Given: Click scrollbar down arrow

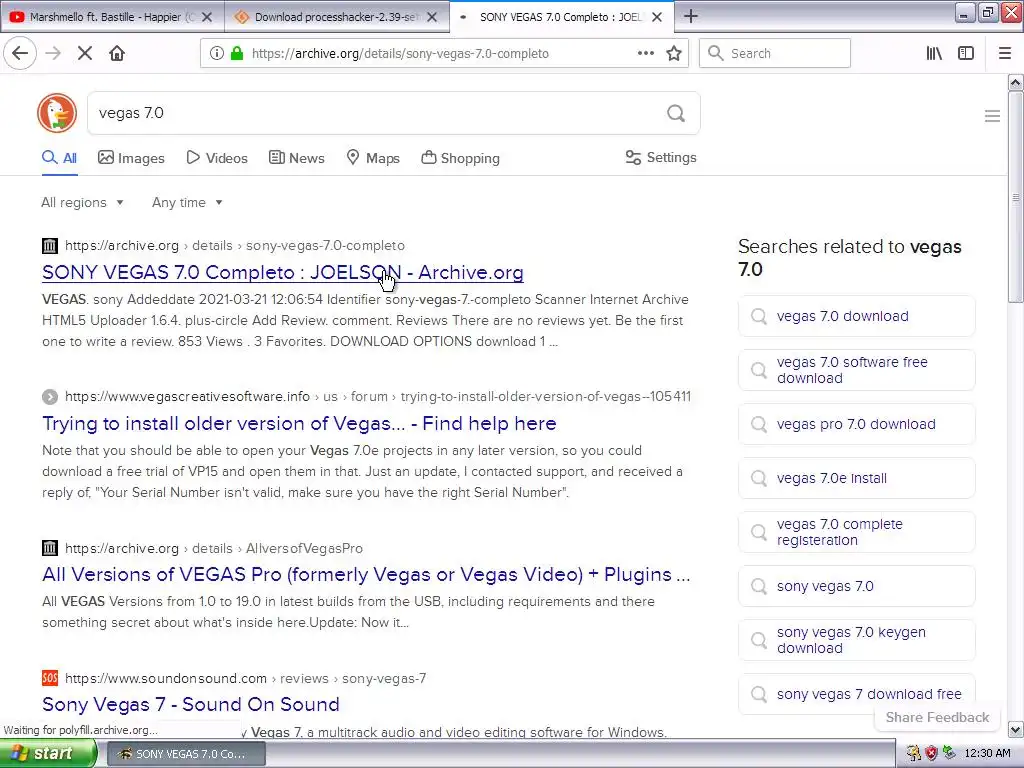Looking at the screenshot, I should pyautogui.click(x=1016, y=729).
